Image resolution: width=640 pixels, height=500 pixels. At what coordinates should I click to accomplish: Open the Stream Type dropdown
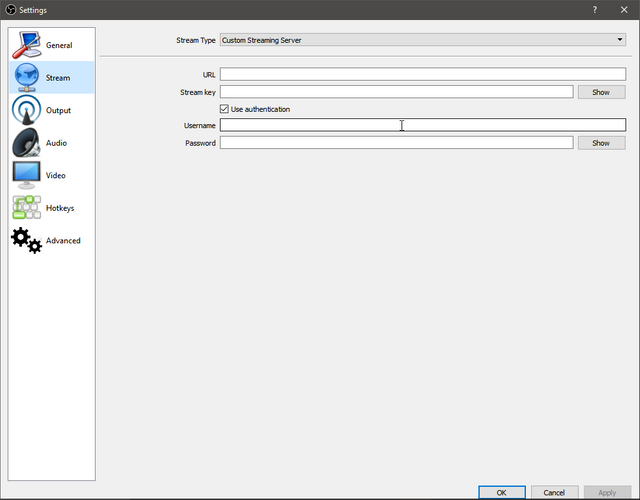pyautogui.click(x=423, y=40)
